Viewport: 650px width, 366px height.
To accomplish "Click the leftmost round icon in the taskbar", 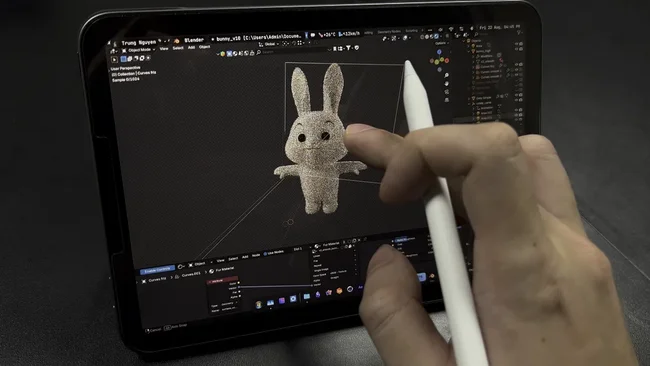I will (x=259, y=305).
